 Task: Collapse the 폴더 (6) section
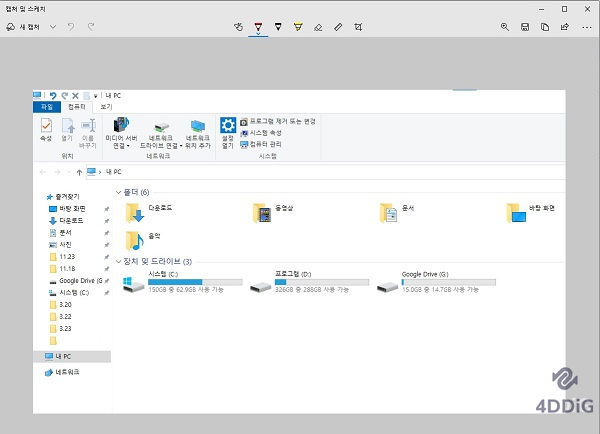pyautogui.click(x=118, y=191)
